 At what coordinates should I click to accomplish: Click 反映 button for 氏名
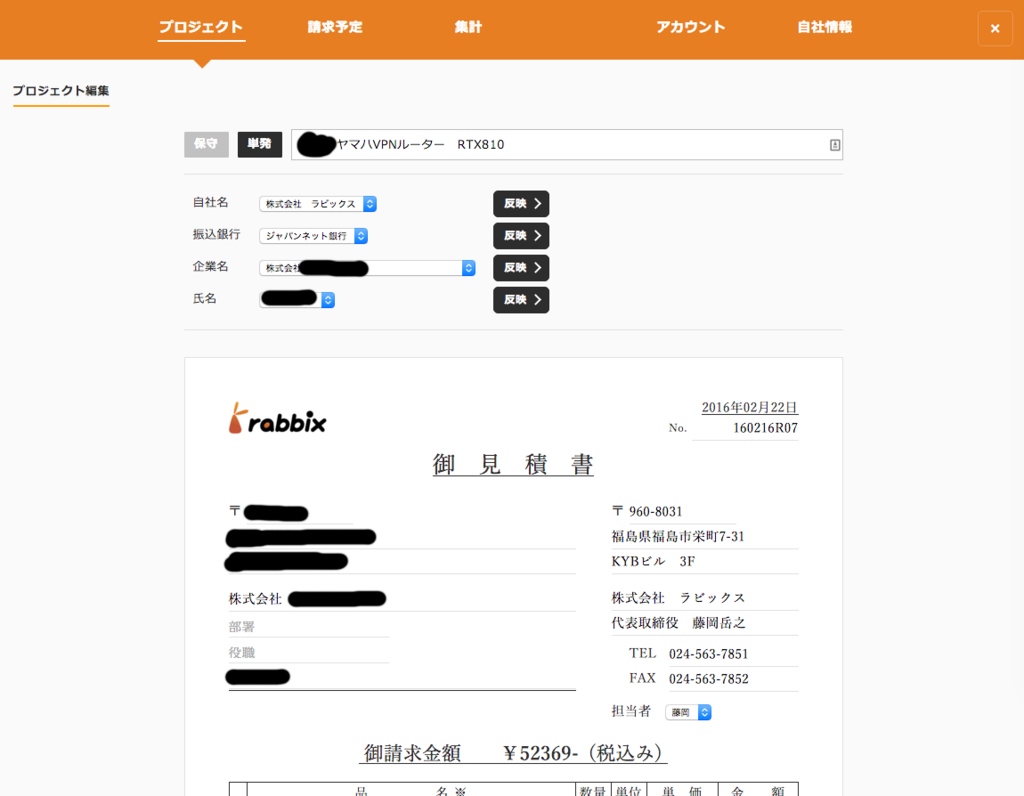pos(521,300)
